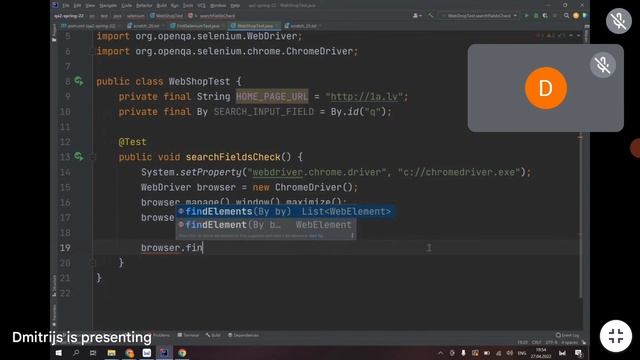Screen dimensions: 640x360
Task: Open the Edit menu
Action: [77, 6]
